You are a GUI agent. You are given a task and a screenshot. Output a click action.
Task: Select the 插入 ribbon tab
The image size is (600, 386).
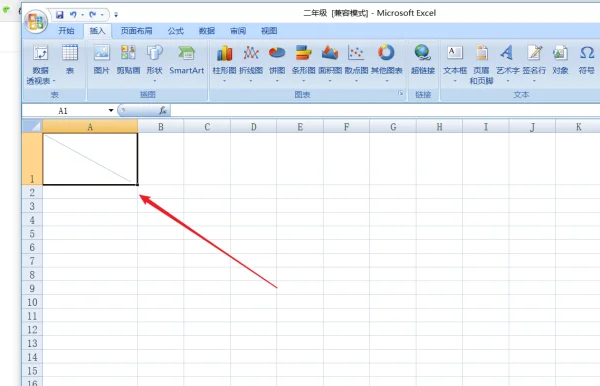point(98,31)
